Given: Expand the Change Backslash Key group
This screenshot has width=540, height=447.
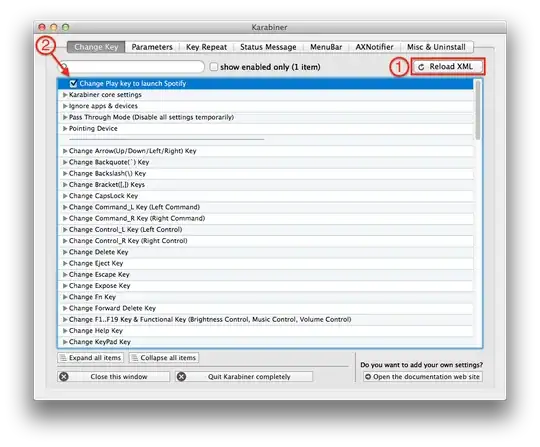Looking at the screenshot, I should click(65, 174).
